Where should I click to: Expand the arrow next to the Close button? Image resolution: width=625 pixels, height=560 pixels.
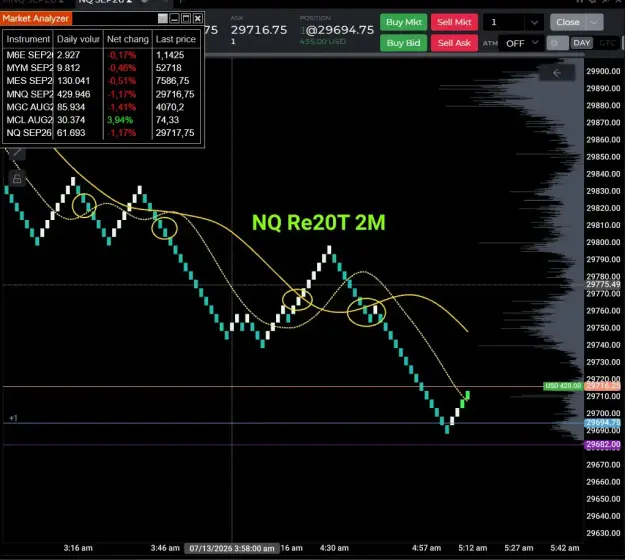tap(594, 22)
